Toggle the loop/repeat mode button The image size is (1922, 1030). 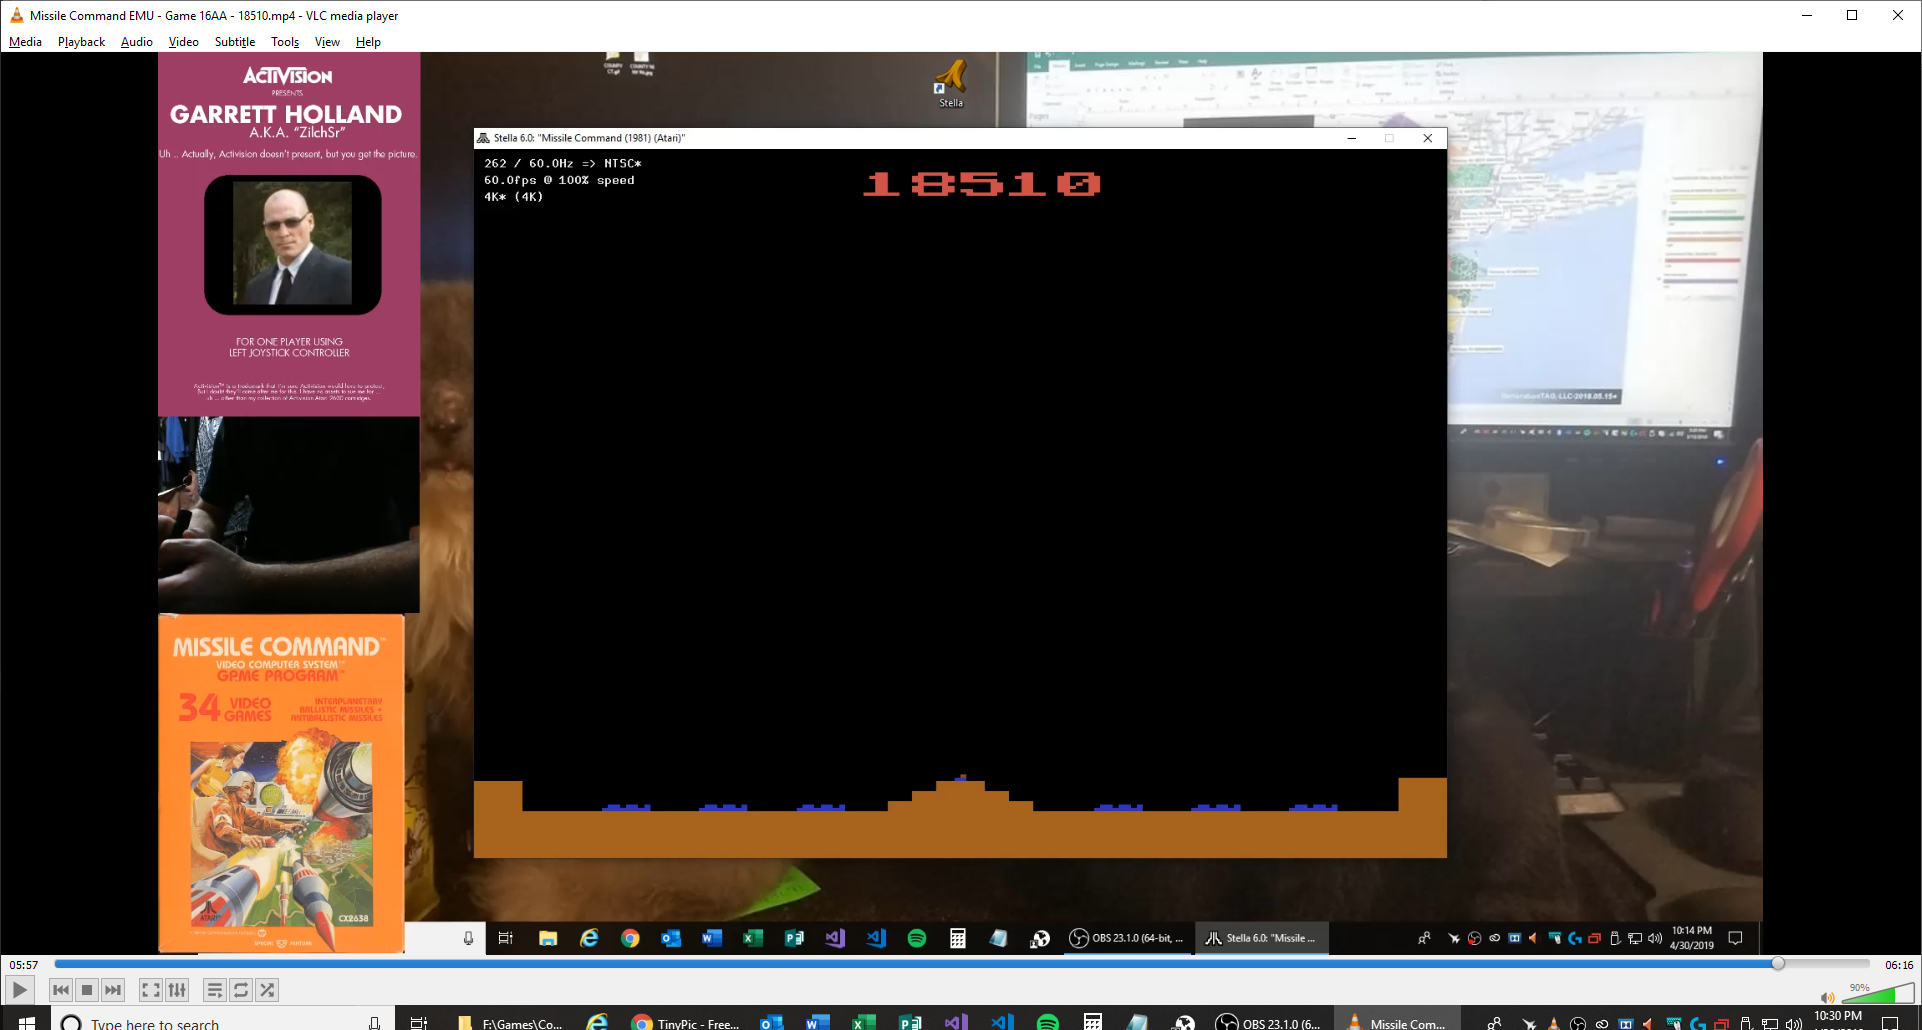pyautogui.click(x=241, y=990)
